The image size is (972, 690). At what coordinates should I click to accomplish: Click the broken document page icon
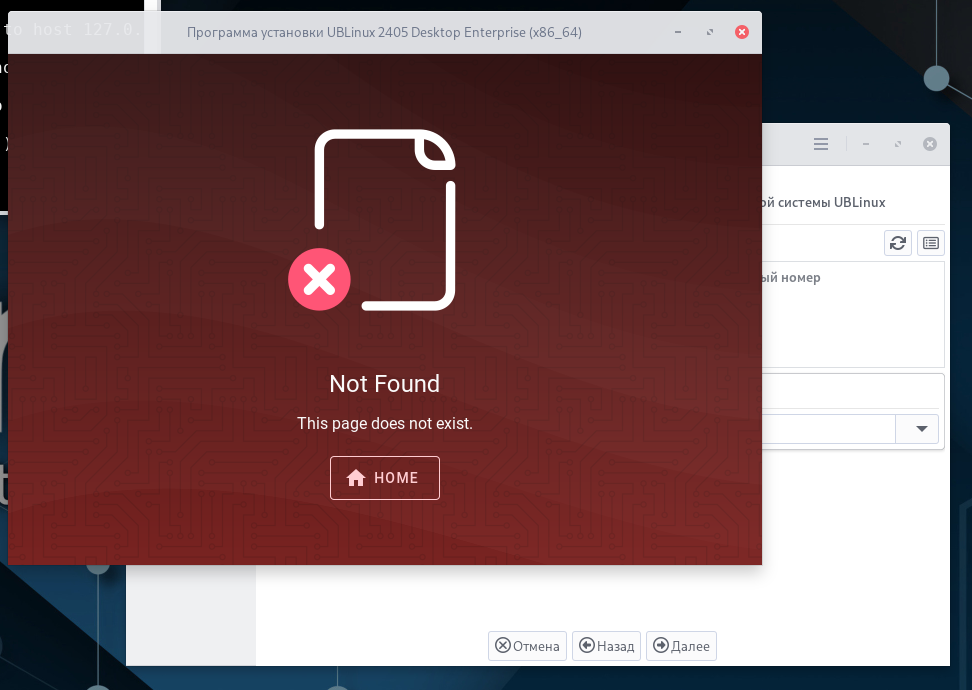385,219
